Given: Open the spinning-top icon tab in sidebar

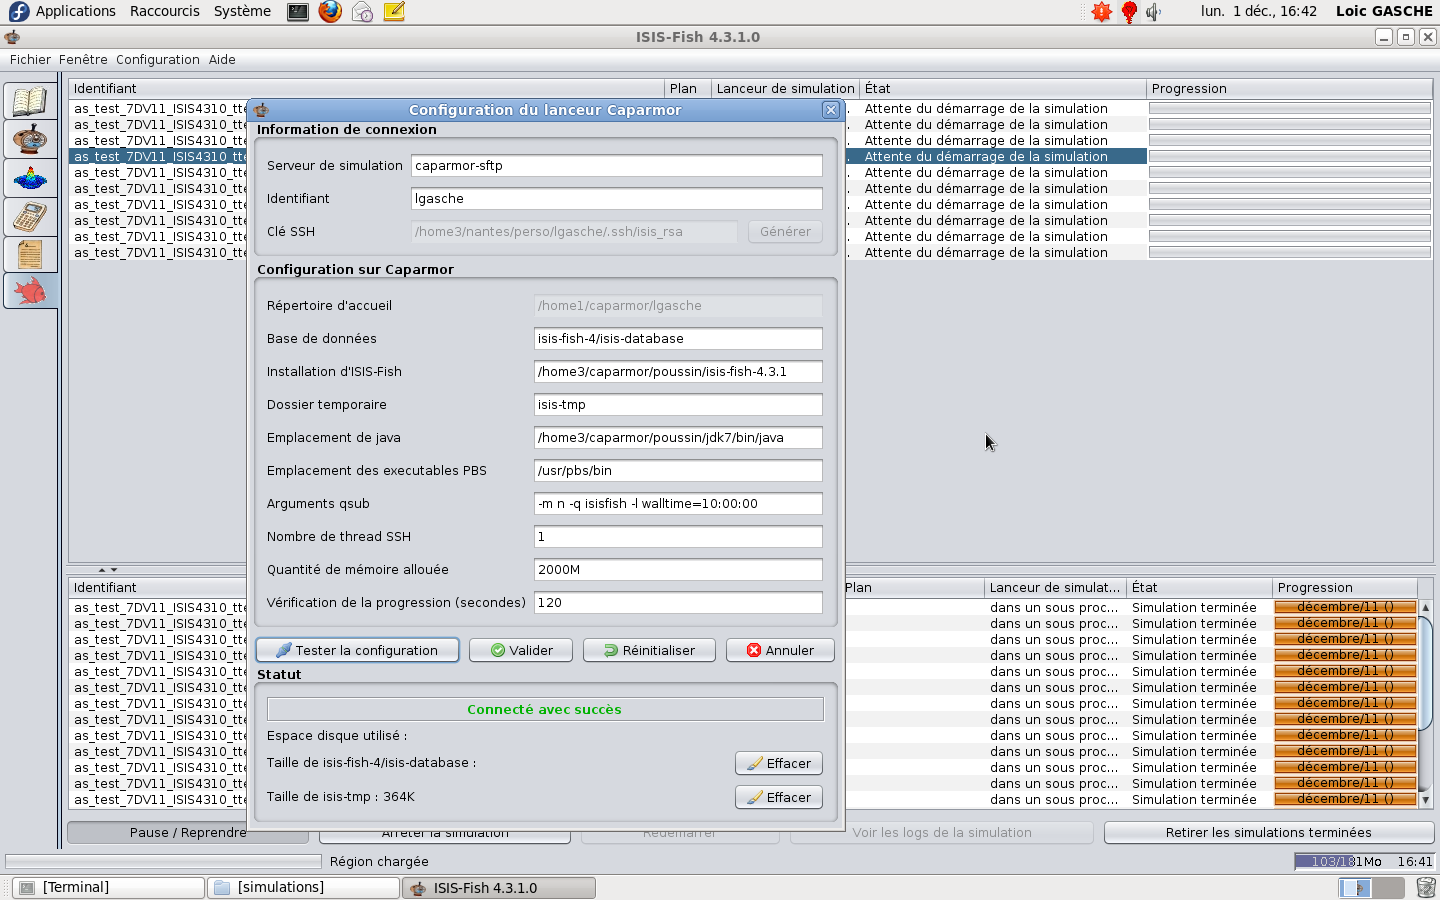Looking at the screenshot, I should click(x=30, y=139).
